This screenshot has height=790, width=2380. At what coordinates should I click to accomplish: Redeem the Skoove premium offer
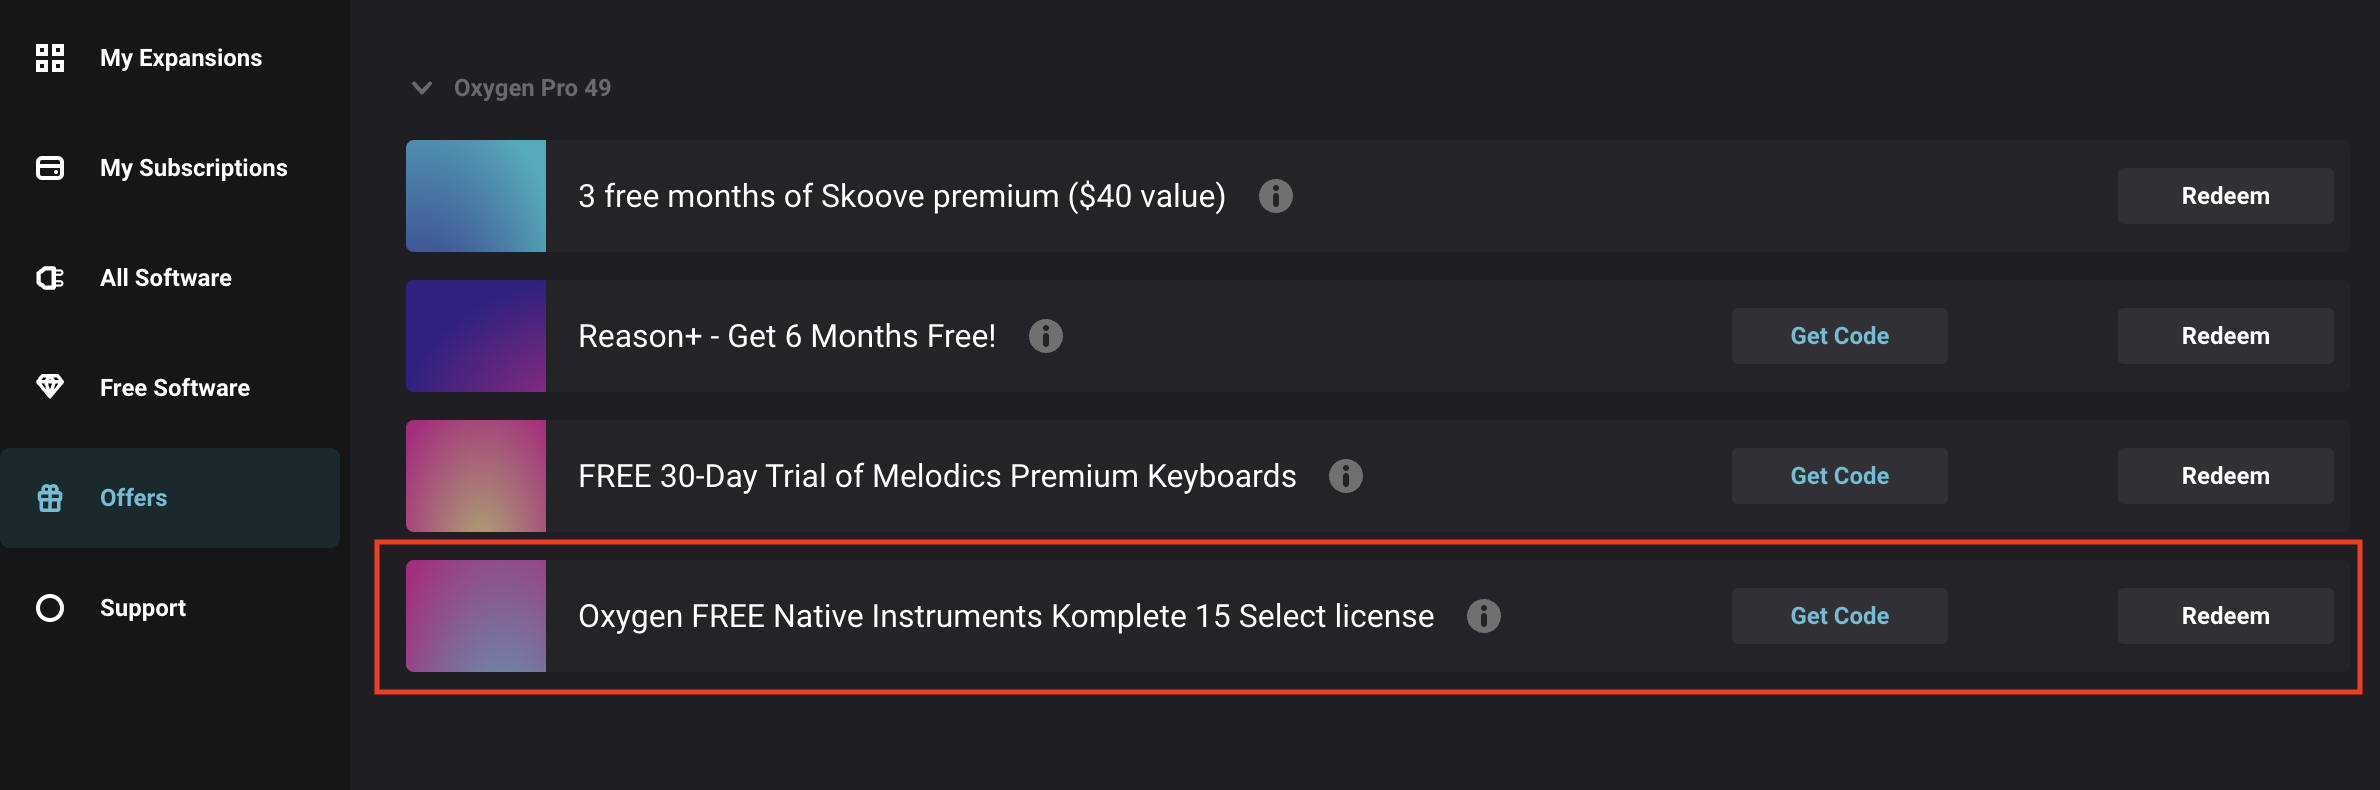2225,196
